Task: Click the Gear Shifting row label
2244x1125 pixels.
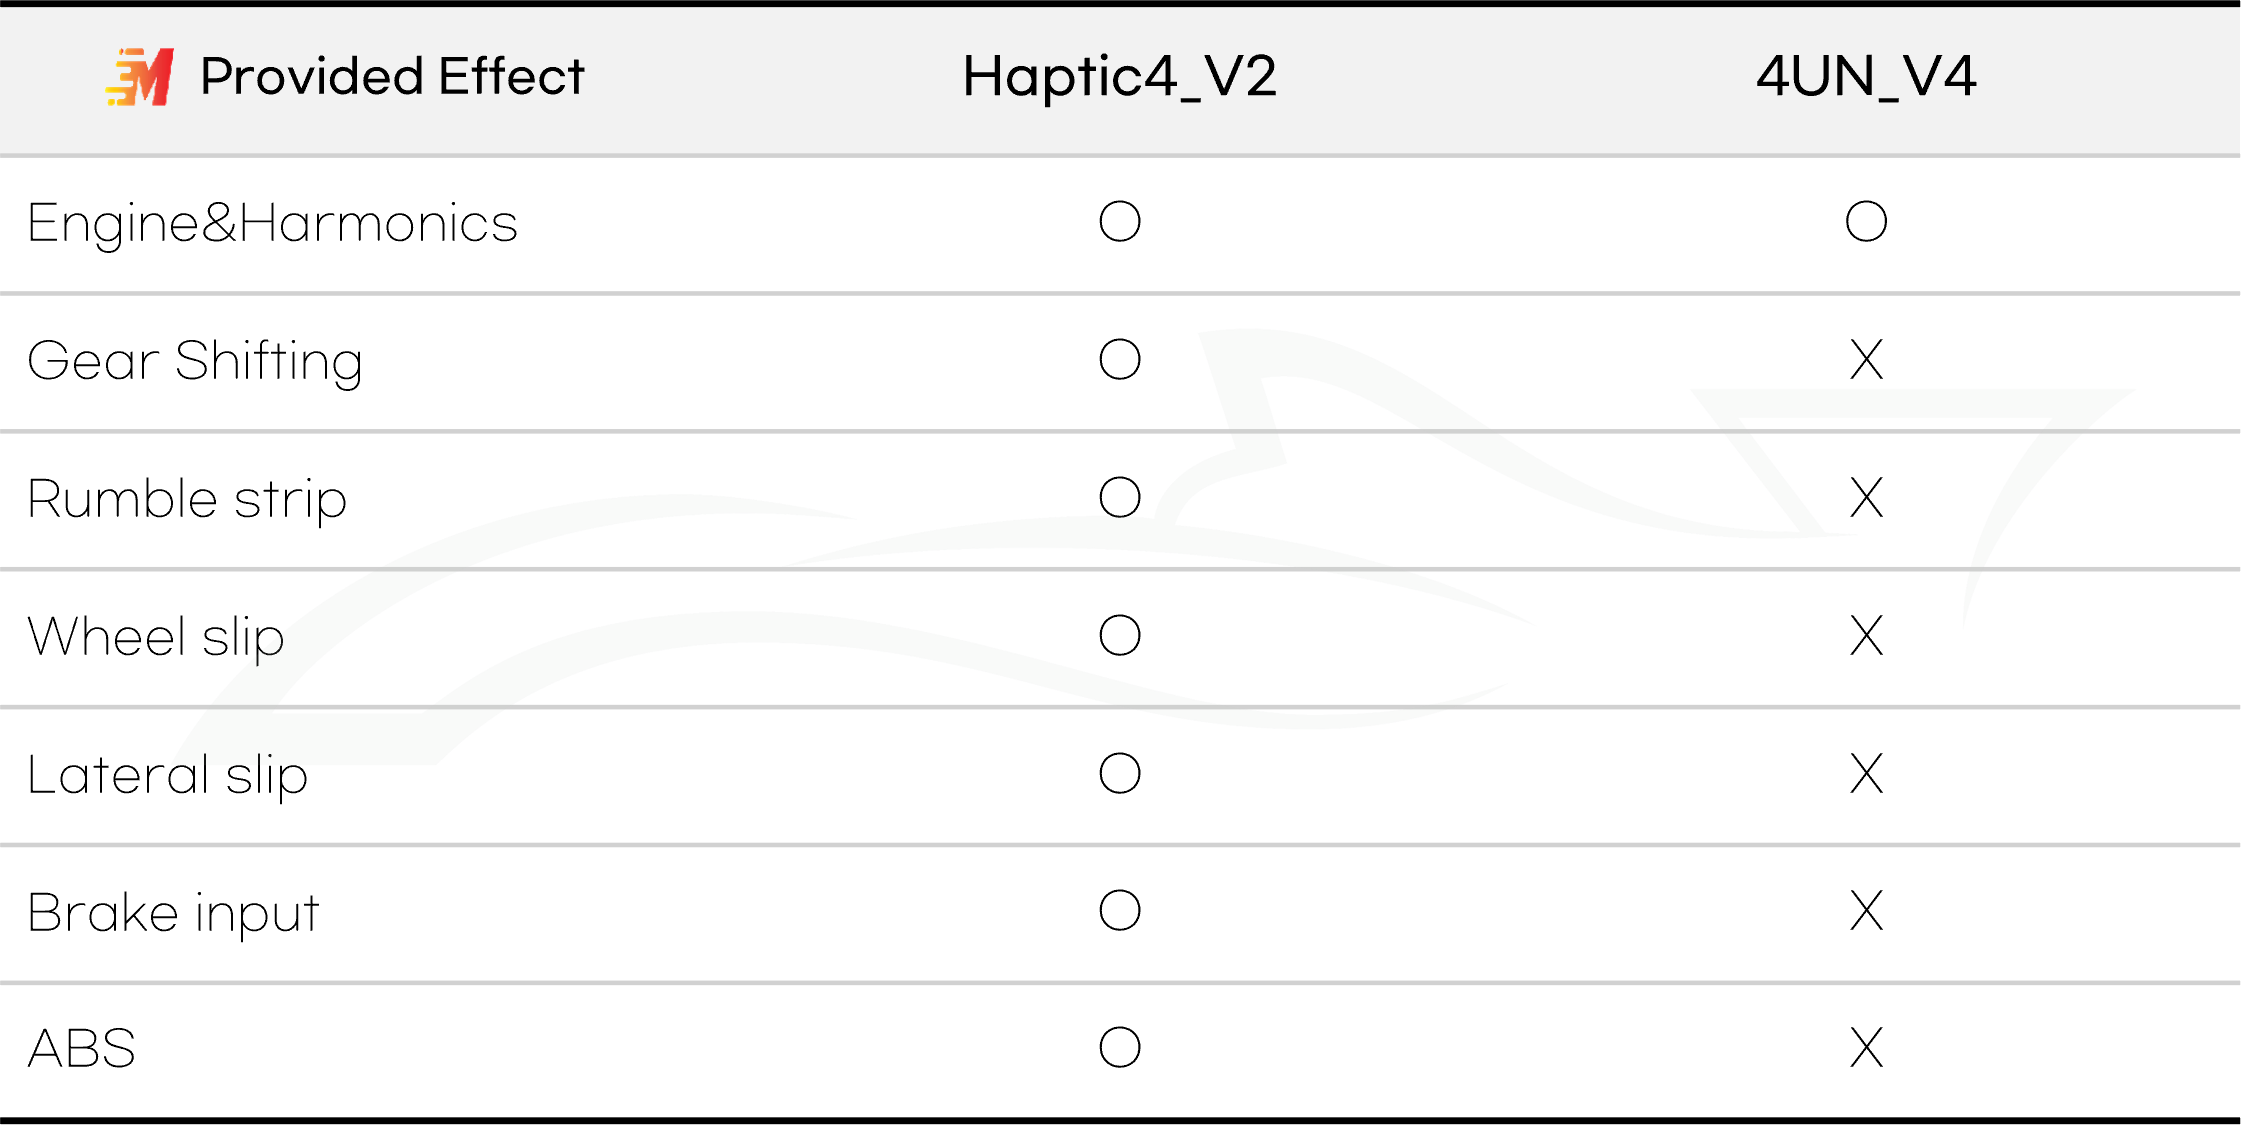Action: [195, 362]
